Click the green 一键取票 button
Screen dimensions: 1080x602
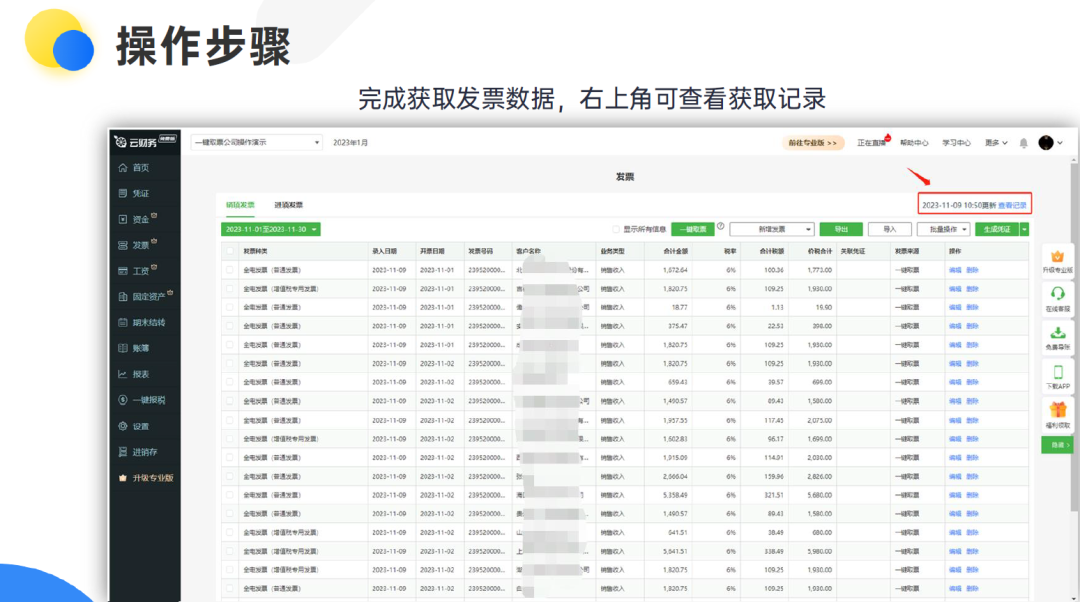692,229
